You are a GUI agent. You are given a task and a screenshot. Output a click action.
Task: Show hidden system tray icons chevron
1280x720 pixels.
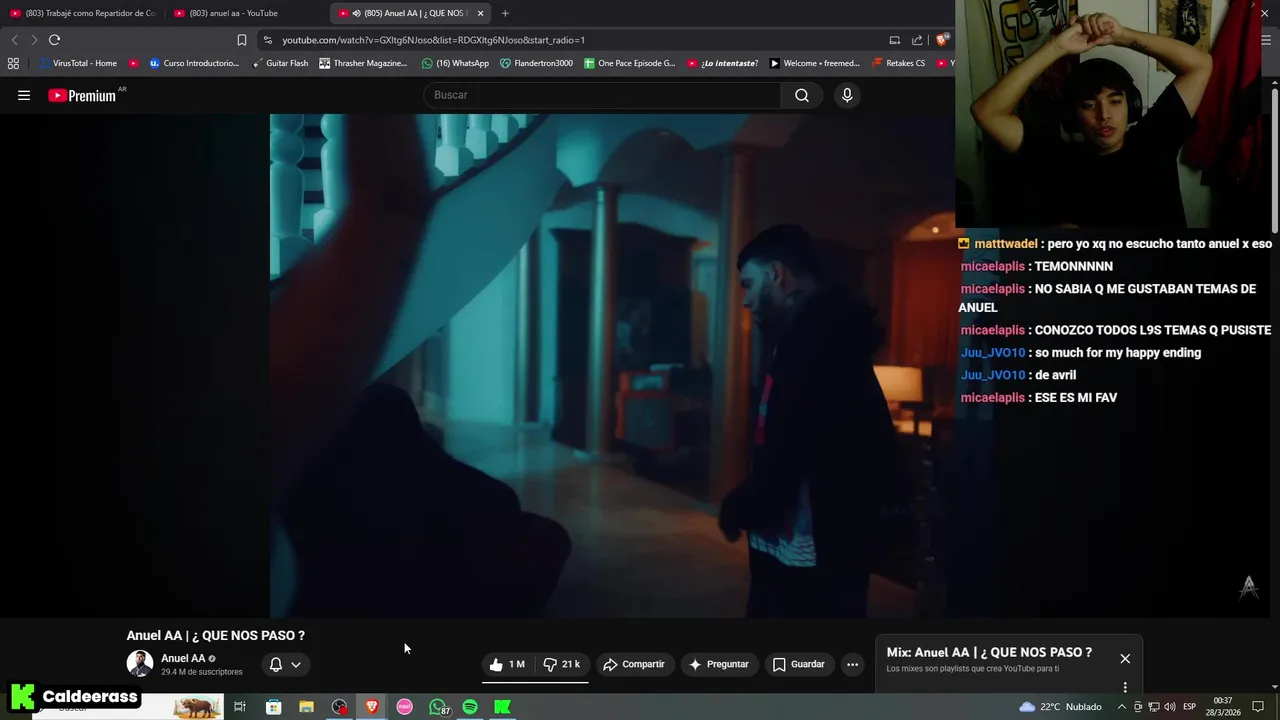click(x=1121, y=707)
